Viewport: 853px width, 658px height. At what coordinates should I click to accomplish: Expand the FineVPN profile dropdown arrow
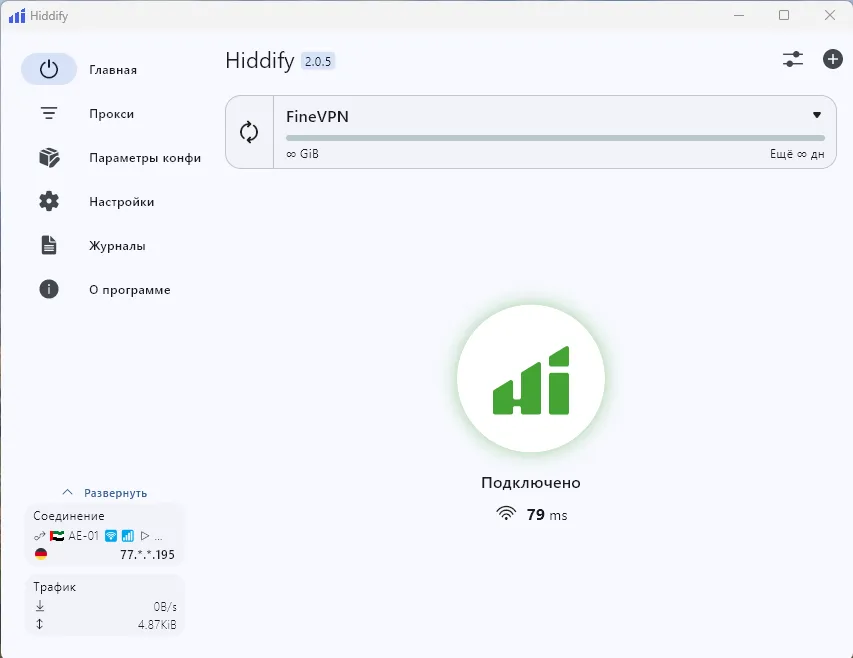(x=816, y=116)
